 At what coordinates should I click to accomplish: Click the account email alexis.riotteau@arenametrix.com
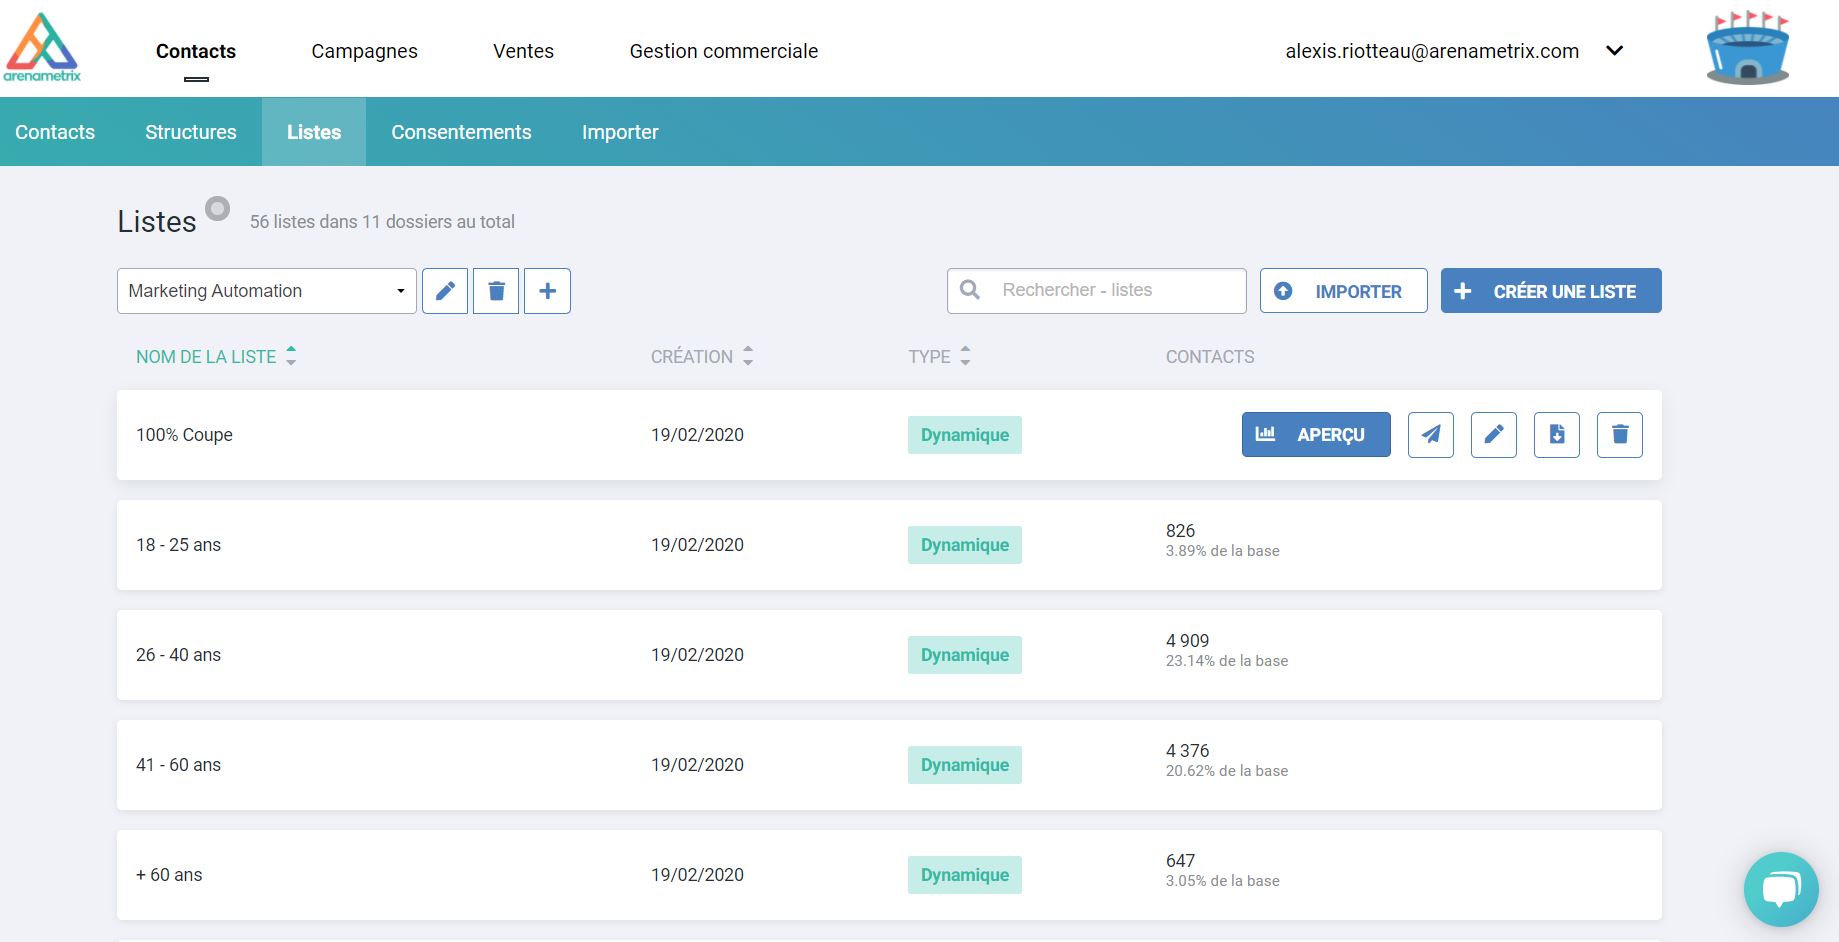click(x=1432, y=51)
